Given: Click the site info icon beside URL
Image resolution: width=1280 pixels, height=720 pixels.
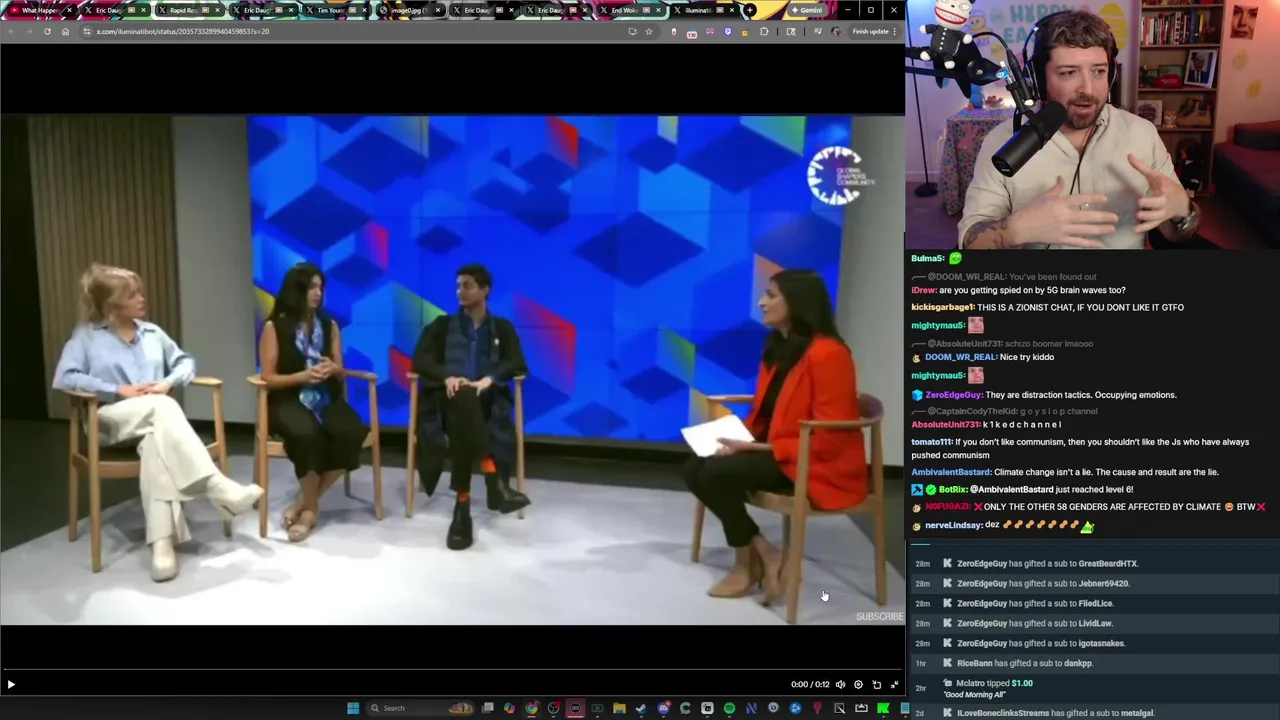Looking at the screenshot, I should [x=87, y=31].
